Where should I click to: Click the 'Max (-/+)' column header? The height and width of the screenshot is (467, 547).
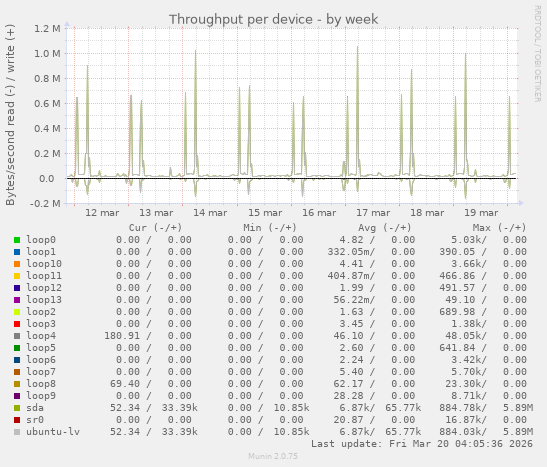pyautogui.click(x=499, y=228)
